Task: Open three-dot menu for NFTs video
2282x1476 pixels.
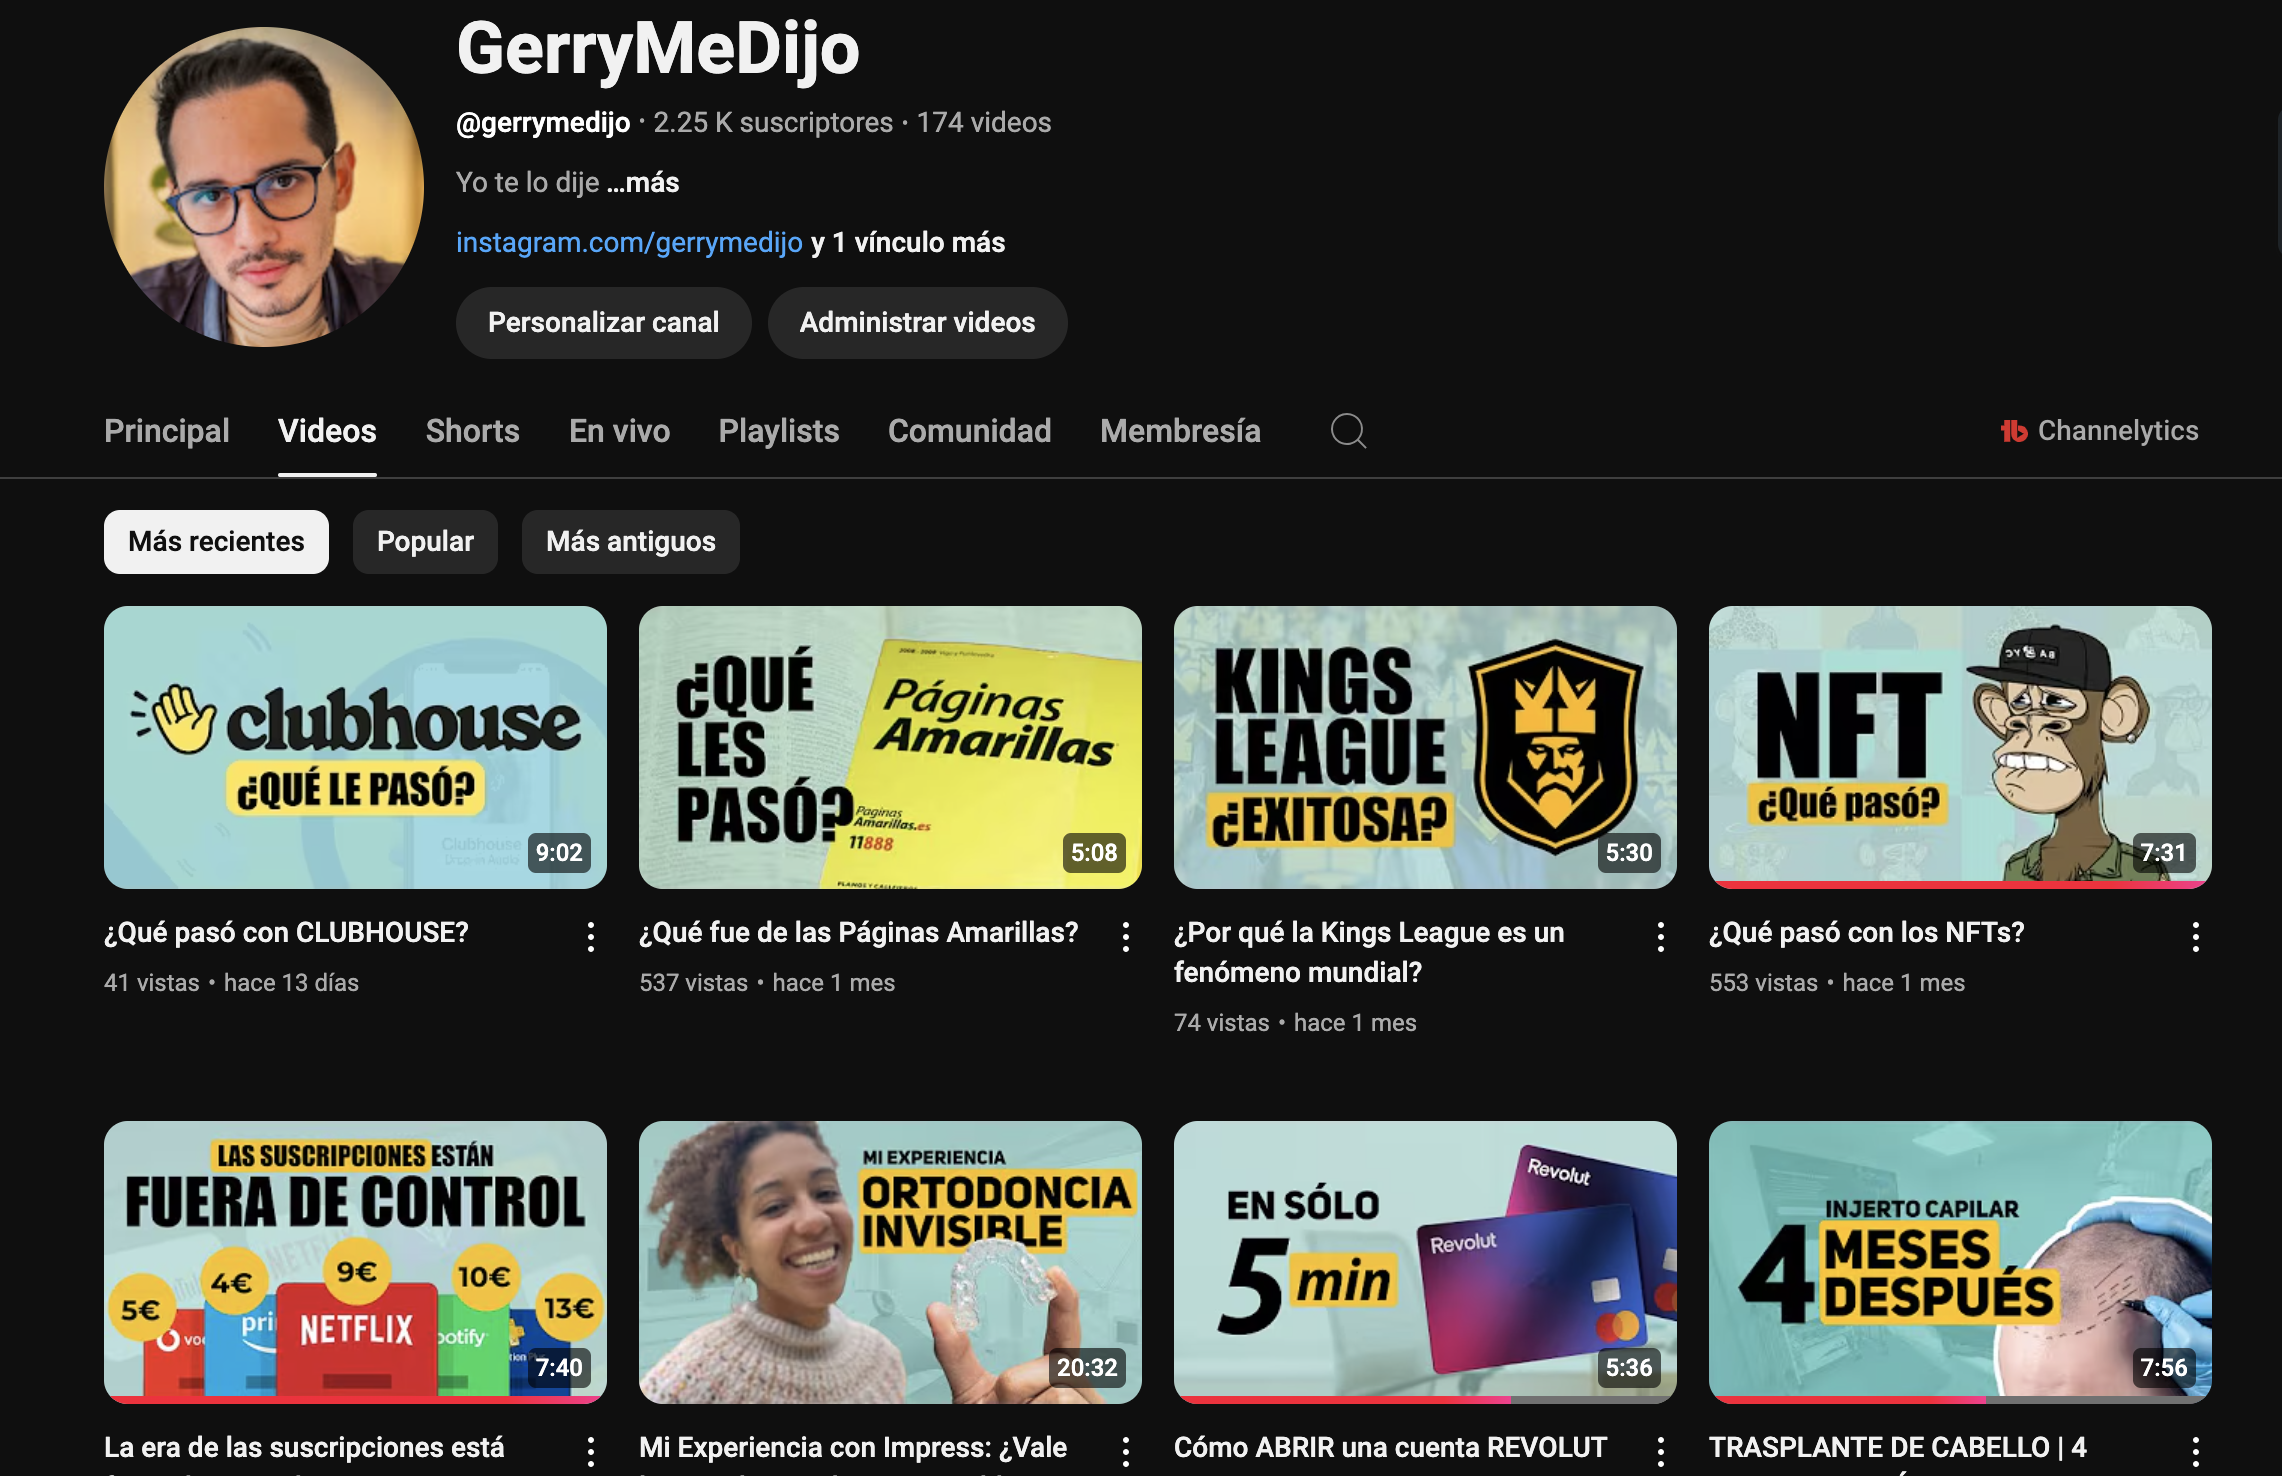Action: point(2196,937)
